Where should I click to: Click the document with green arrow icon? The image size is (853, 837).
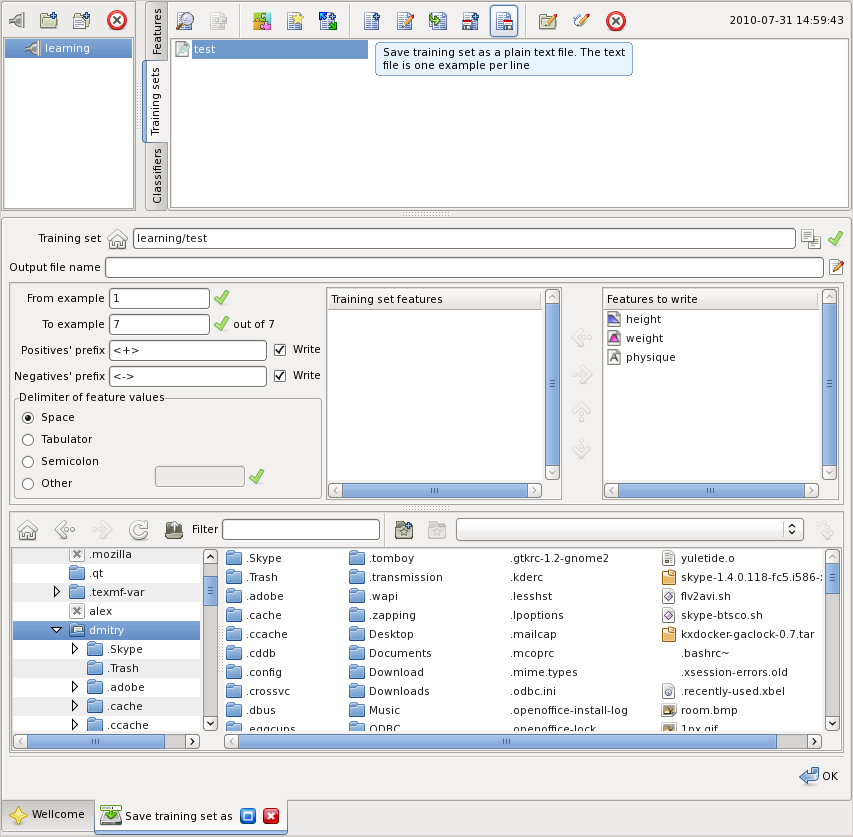(438, 21)
